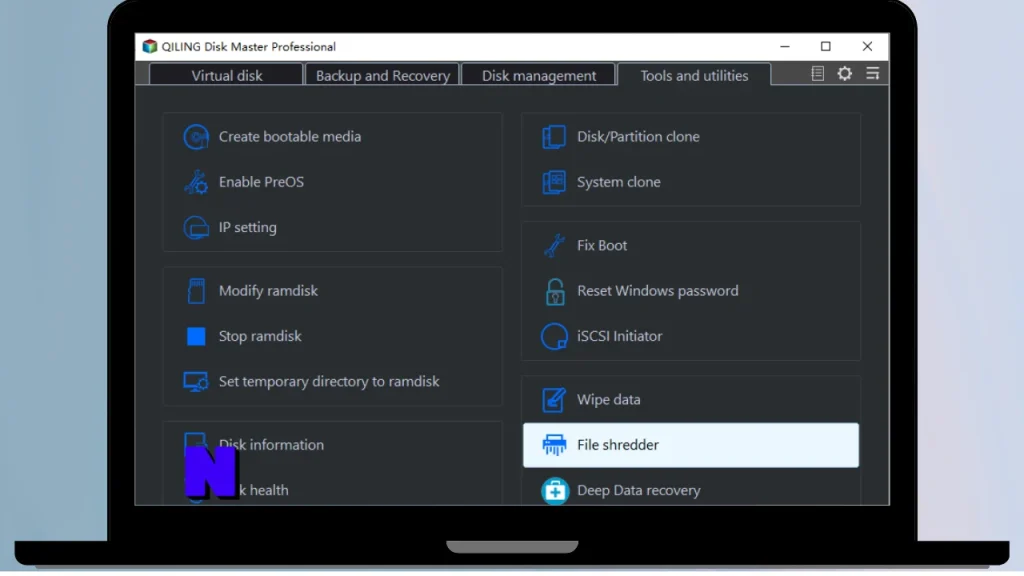Launch the Enable PreOS label
This screenshot has height=576, width=1024.
[x=261, y=182]
